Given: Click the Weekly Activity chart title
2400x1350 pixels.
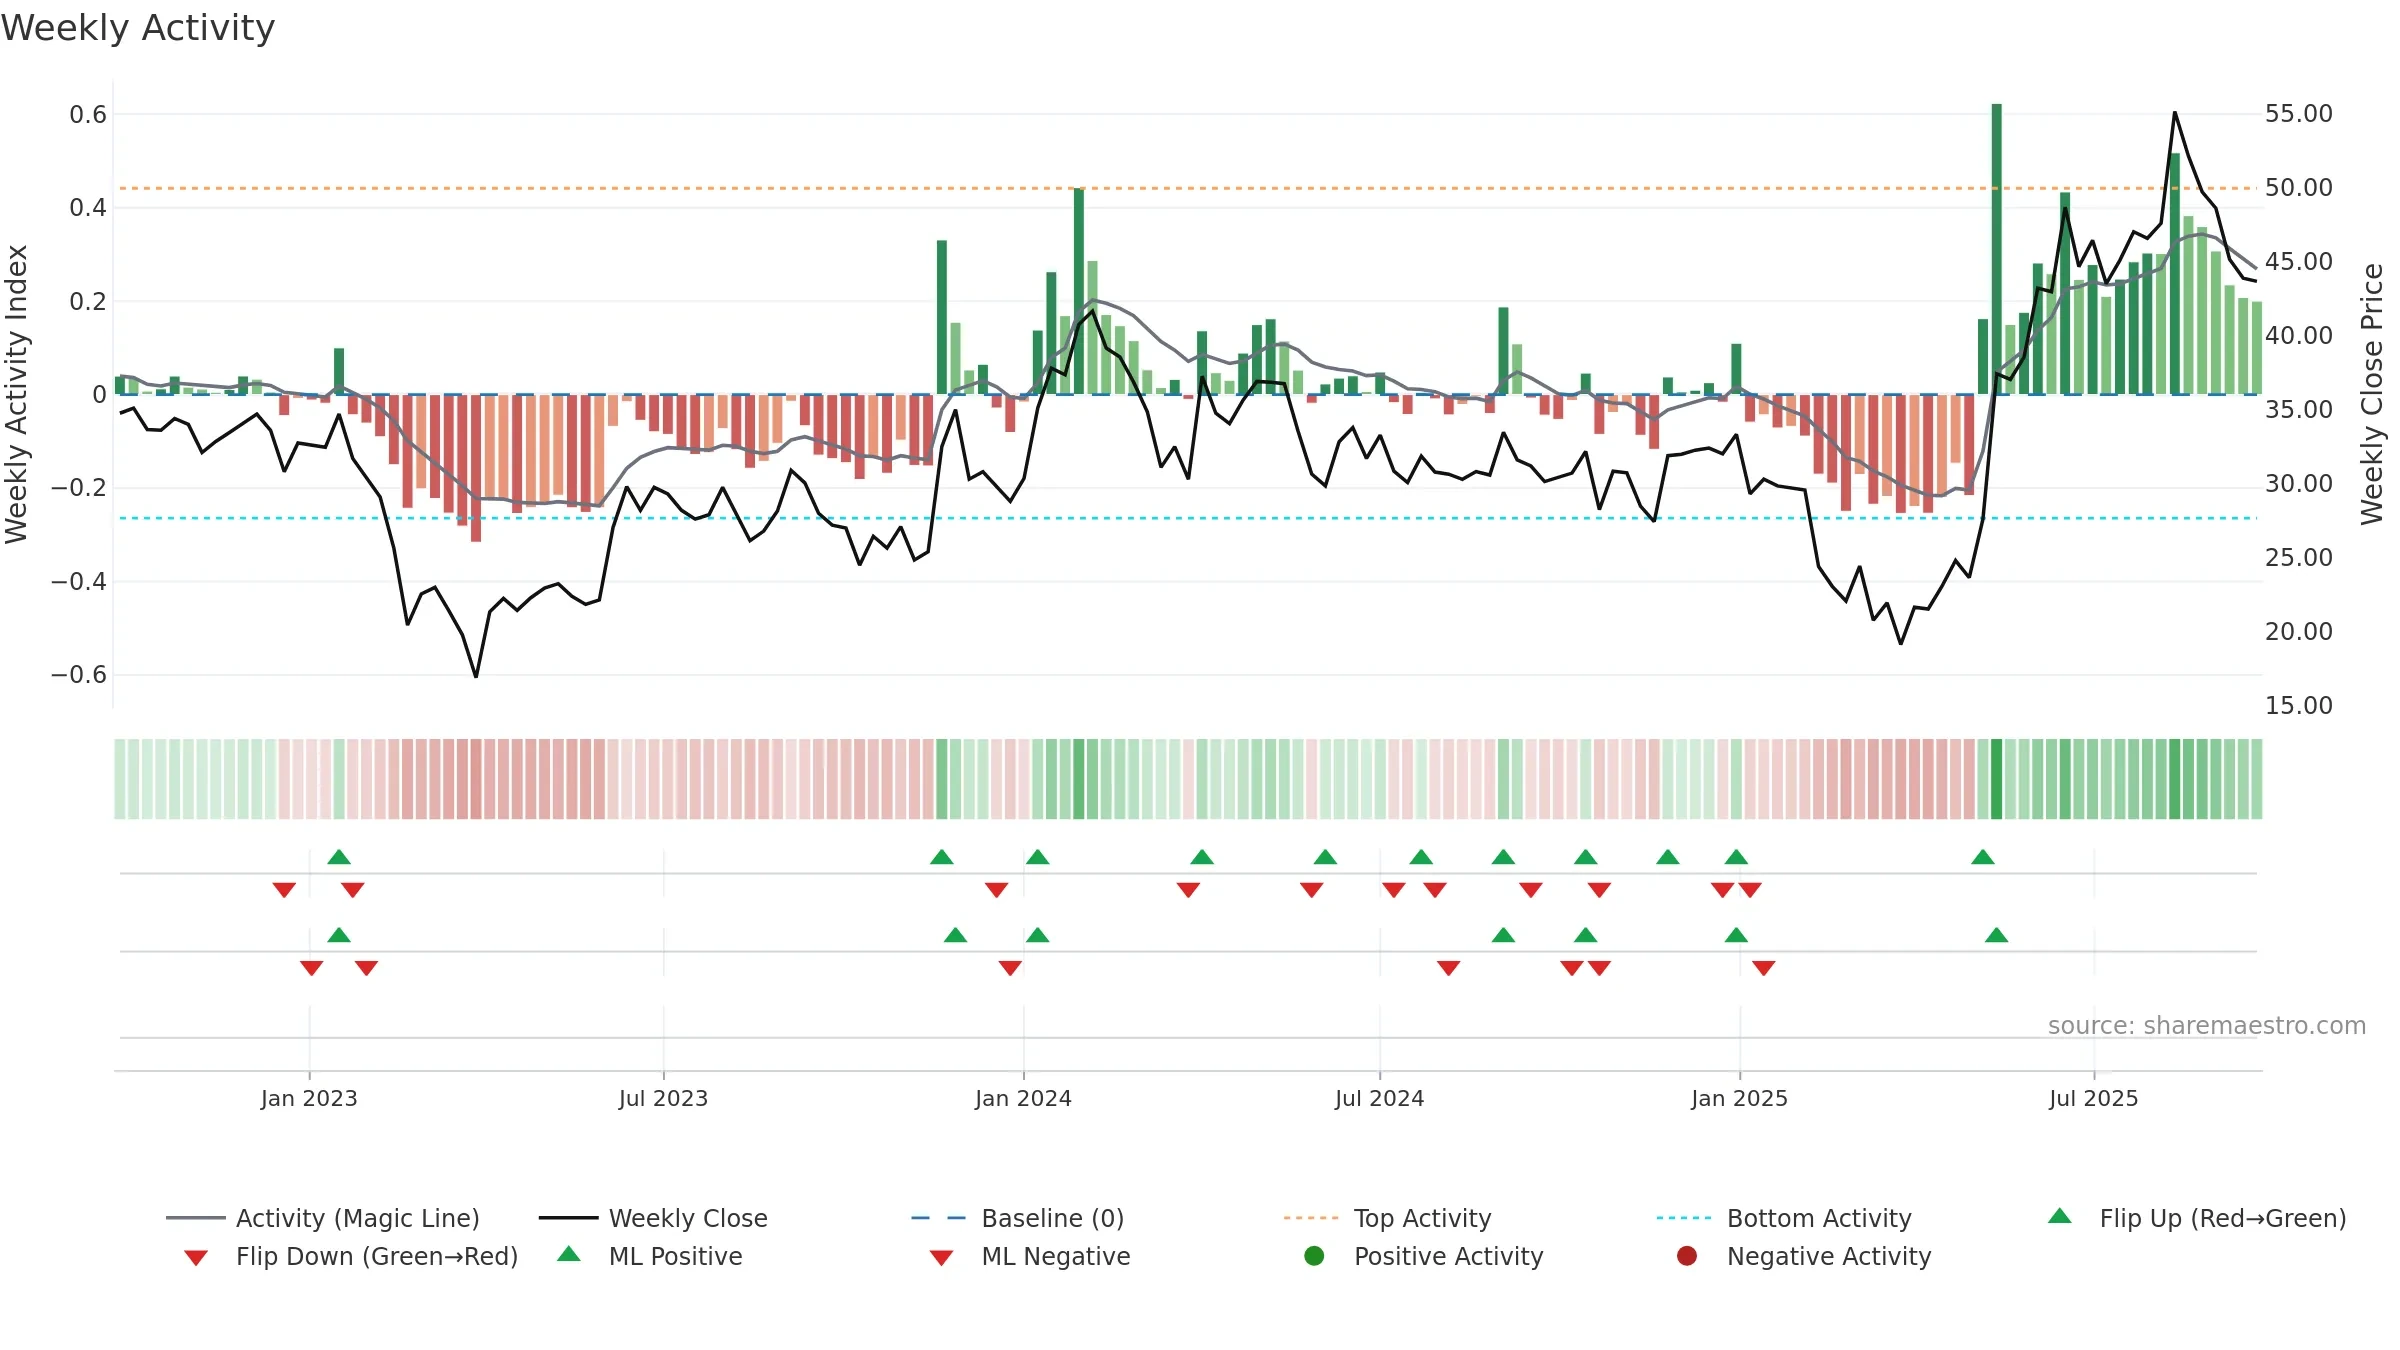Looking at the screenshot, I should [x=138, y=28].
